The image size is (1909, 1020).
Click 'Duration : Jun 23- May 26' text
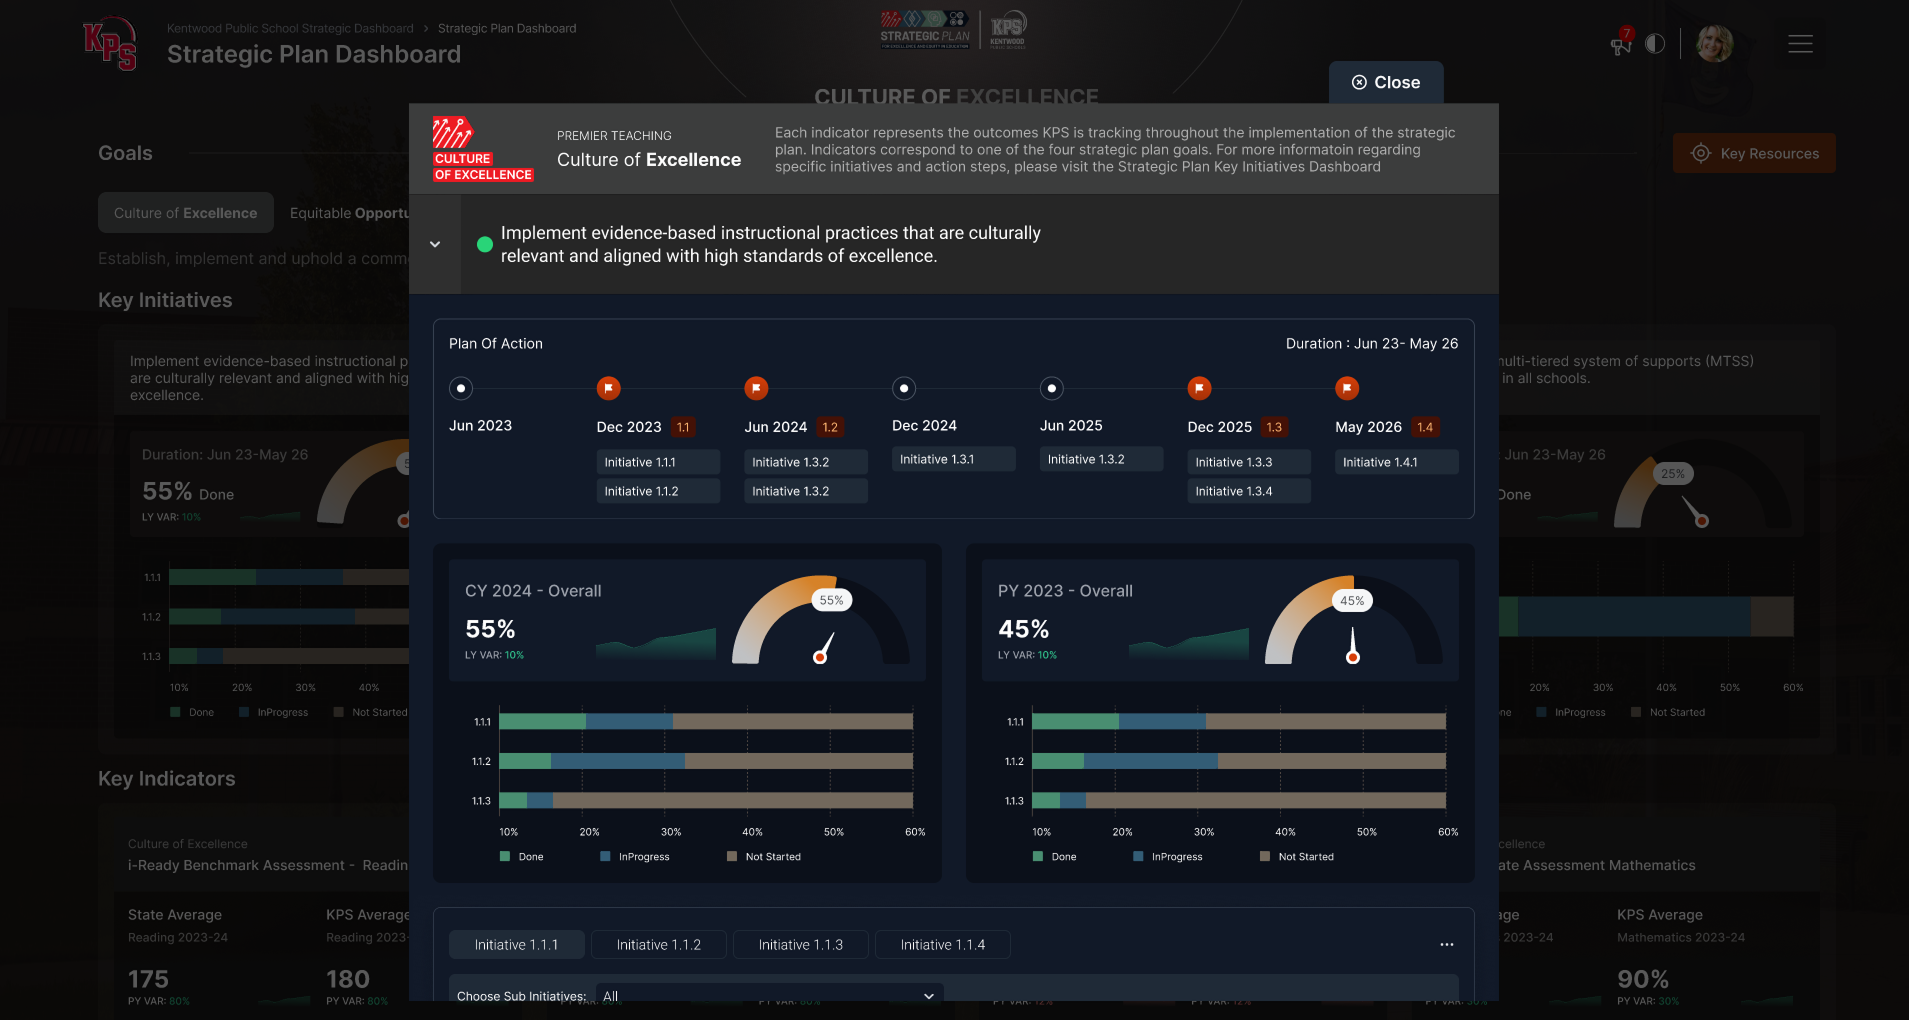point(1372,343)
